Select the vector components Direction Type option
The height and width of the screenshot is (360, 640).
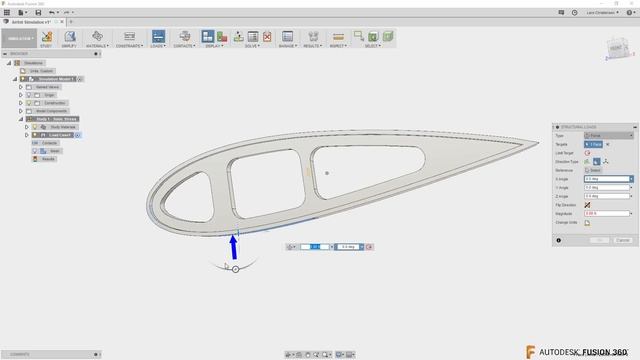606,162
